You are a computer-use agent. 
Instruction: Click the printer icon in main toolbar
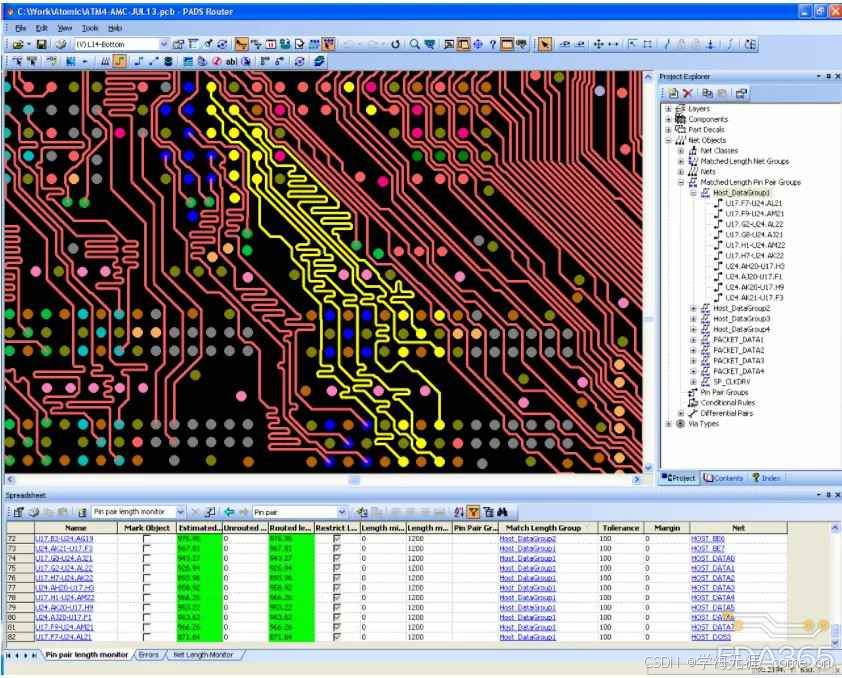[61, 44]
